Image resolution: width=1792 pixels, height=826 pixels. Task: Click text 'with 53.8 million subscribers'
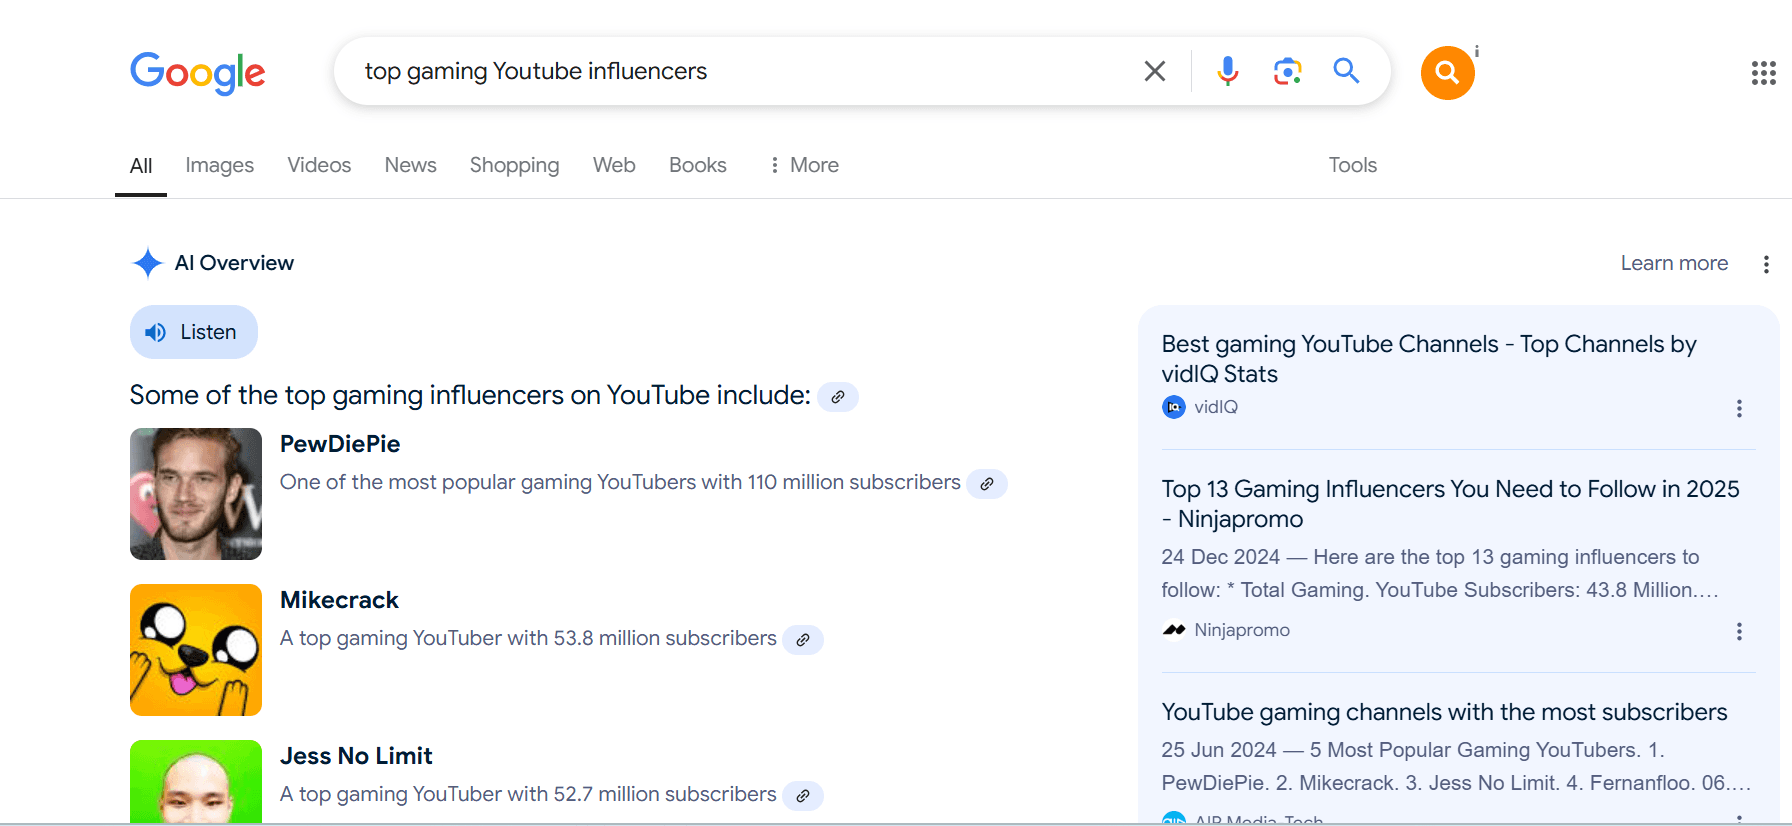642,638
